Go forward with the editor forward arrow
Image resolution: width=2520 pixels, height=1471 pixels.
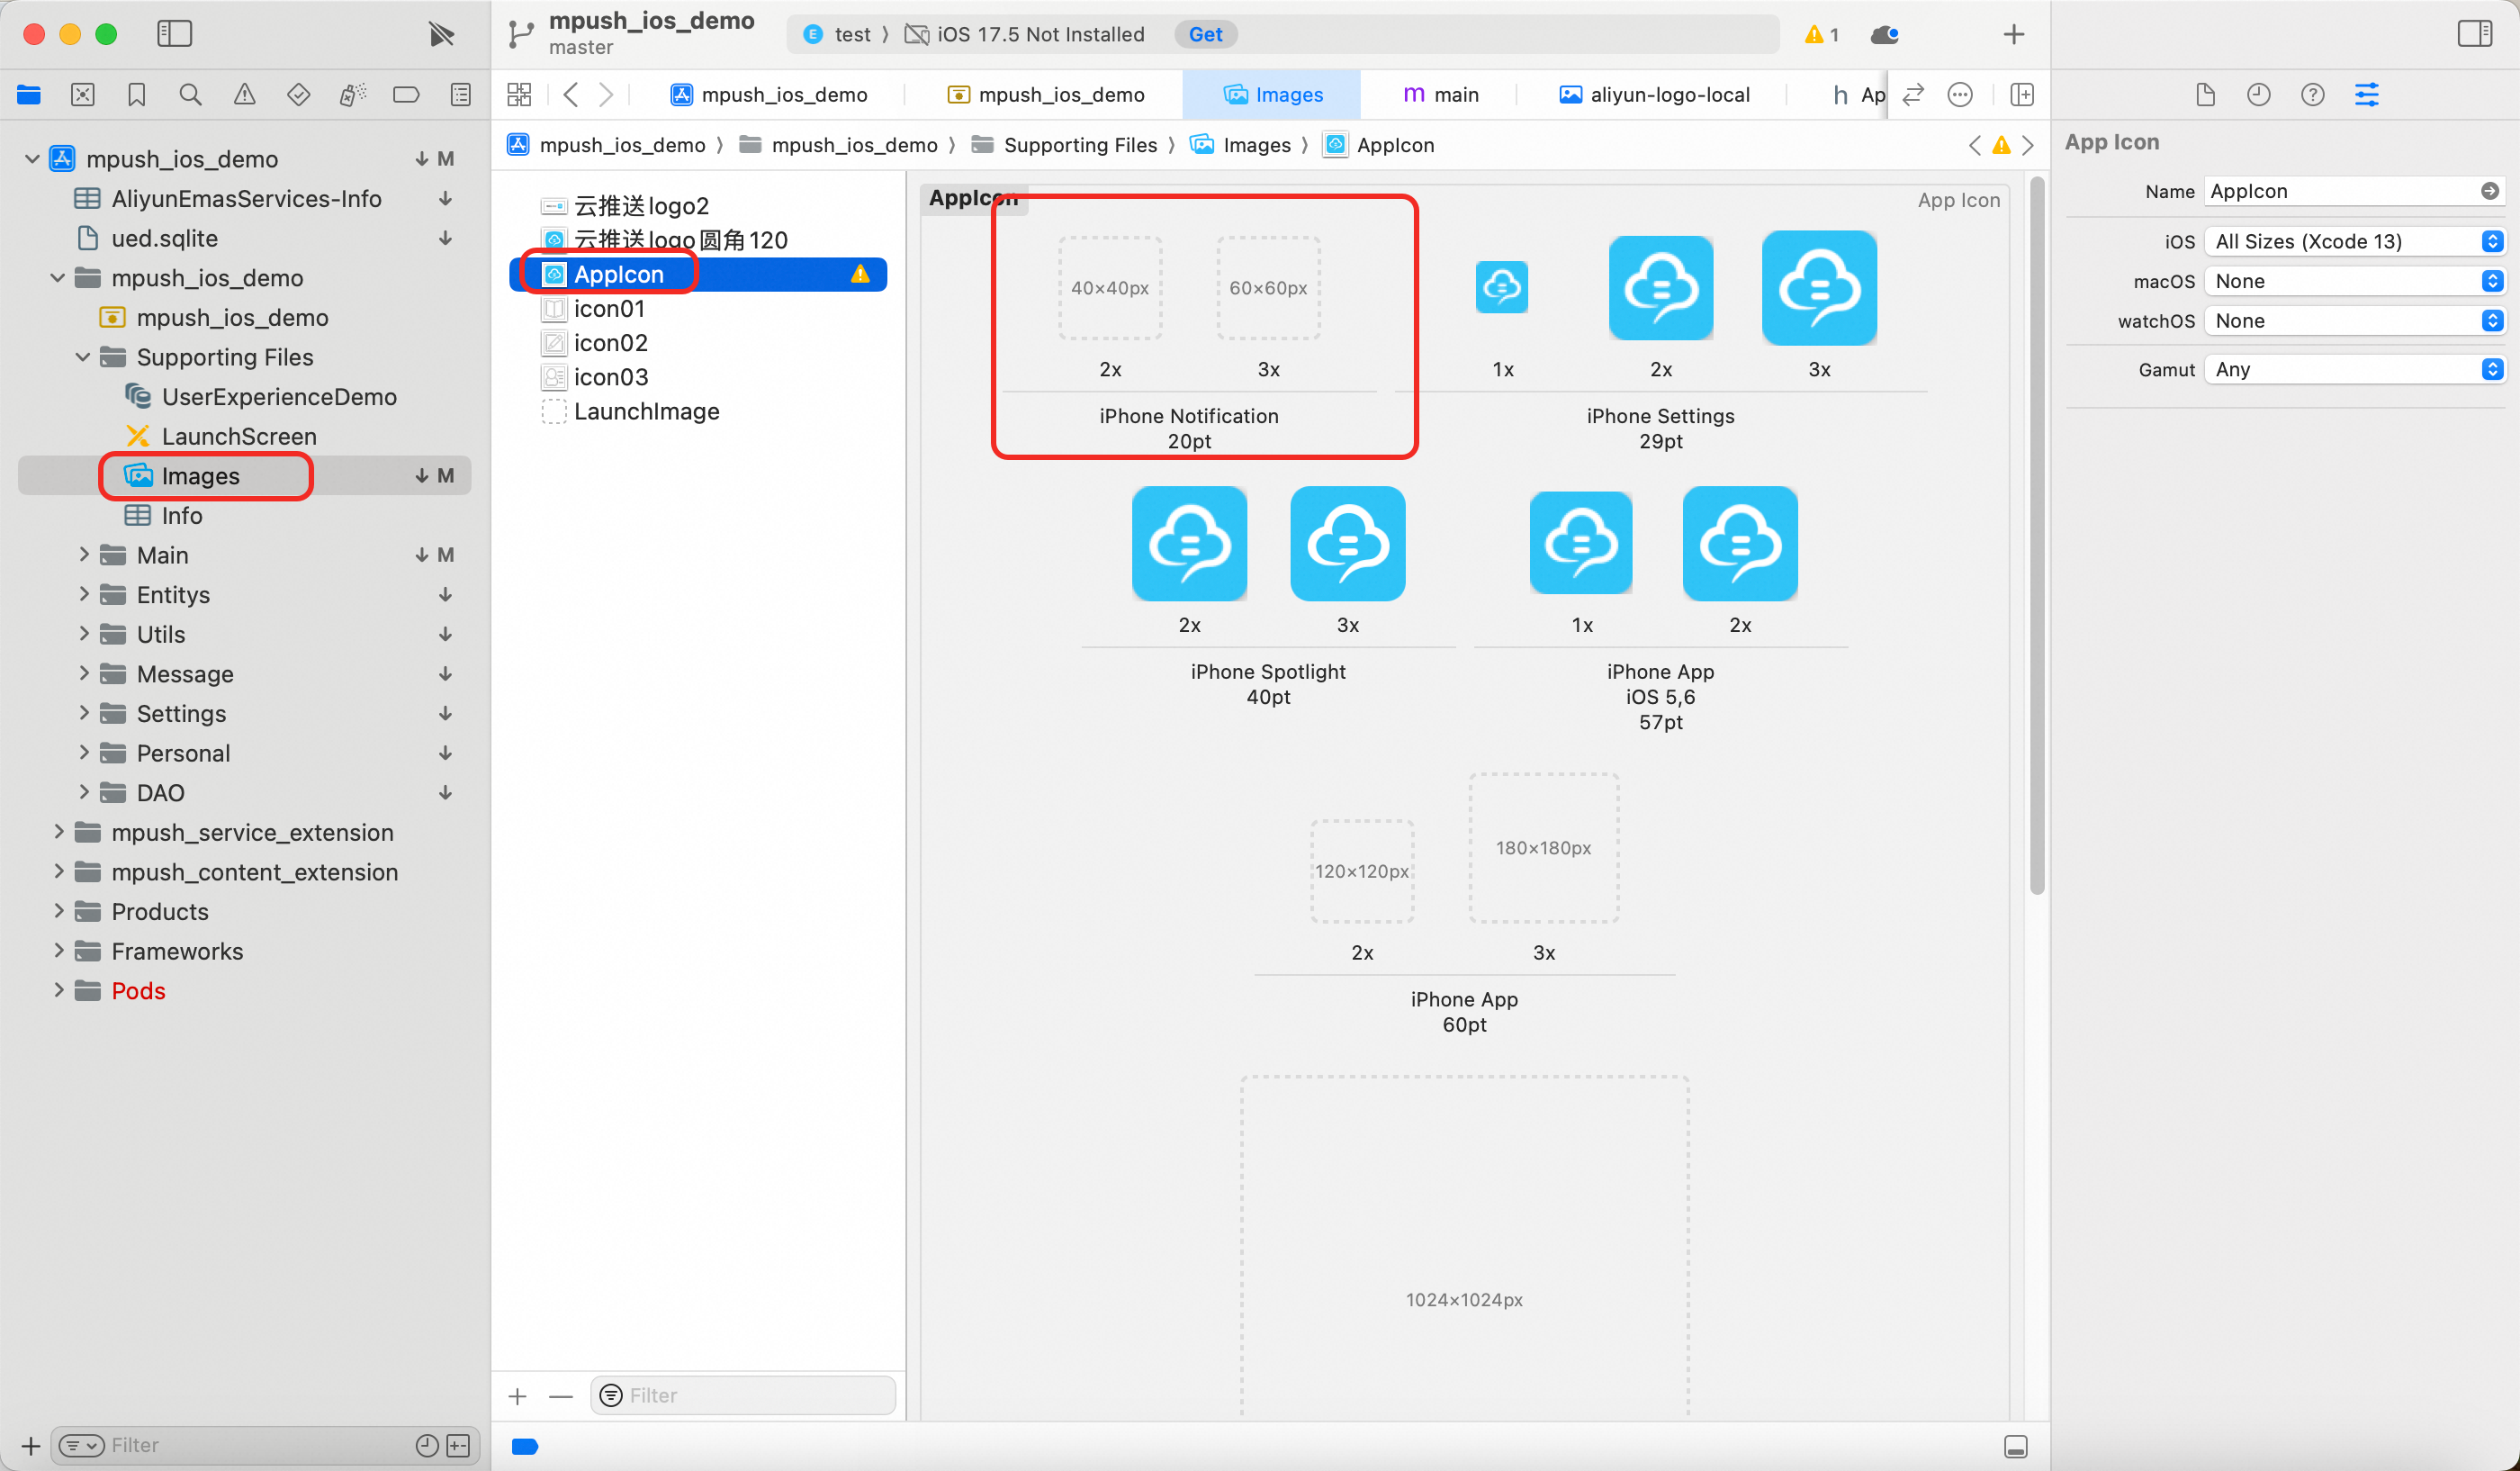tap(606, 95)
